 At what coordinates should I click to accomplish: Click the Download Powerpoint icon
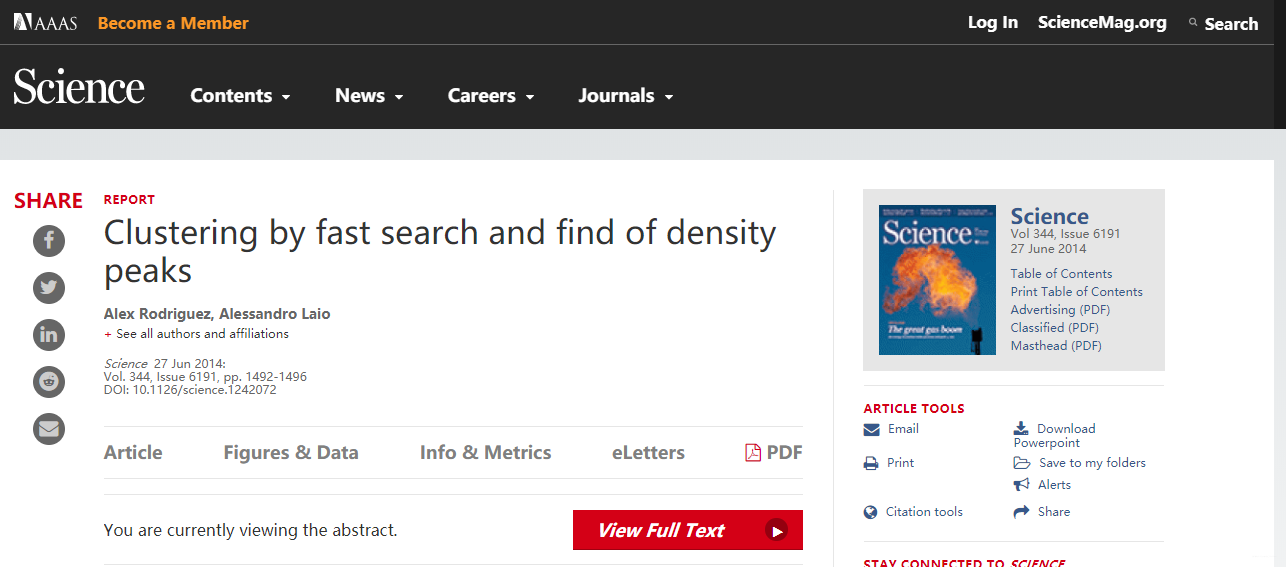click(1021, 428)
